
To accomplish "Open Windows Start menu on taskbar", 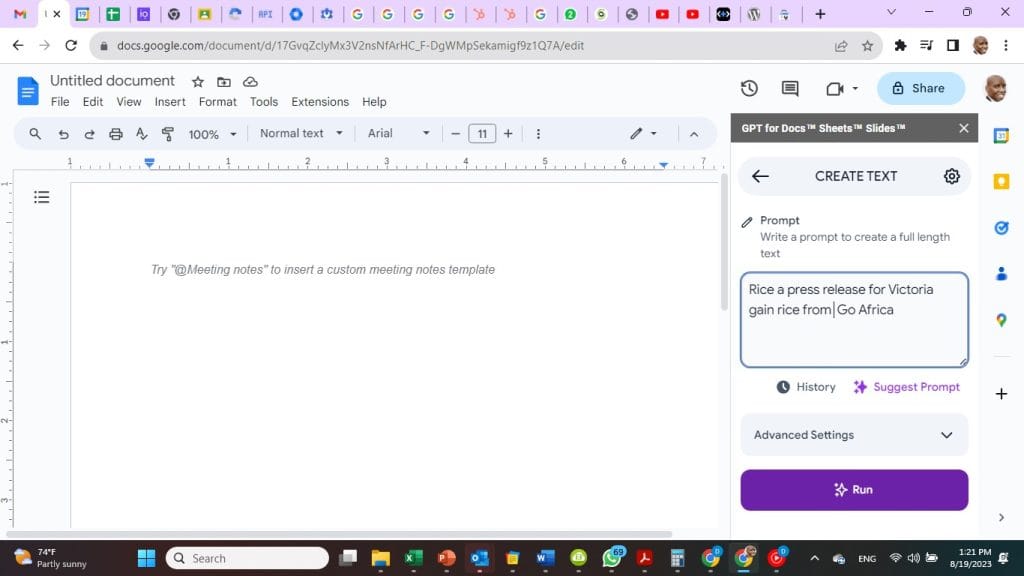I will (x=146, y=558).
